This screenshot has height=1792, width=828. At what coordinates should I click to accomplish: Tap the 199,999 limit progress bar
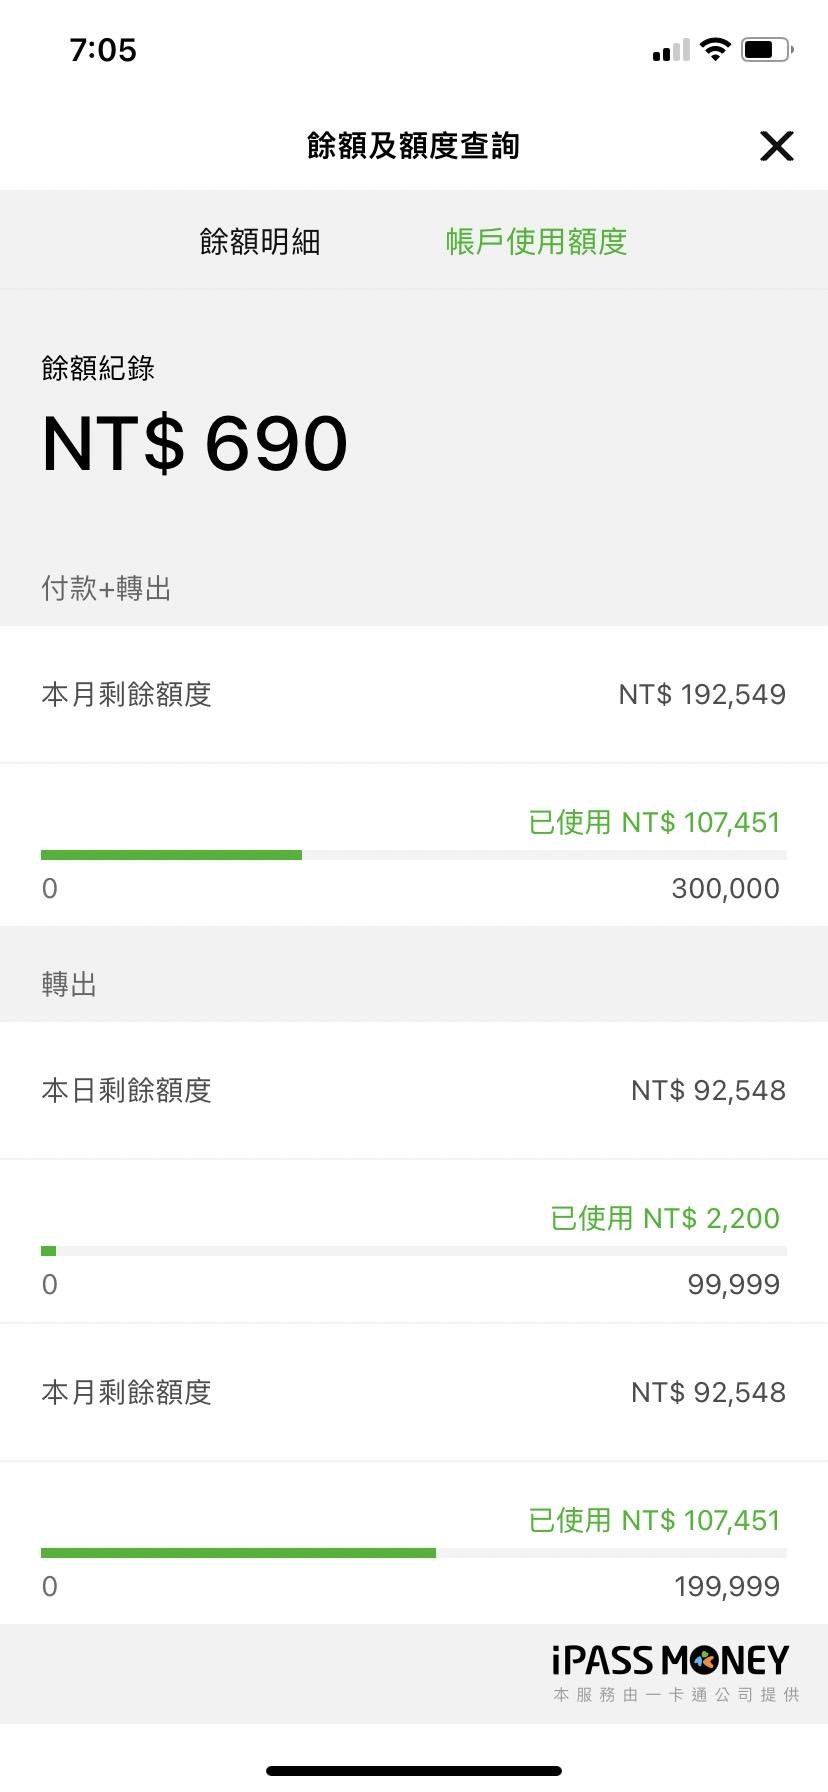tap(413, 1553)
